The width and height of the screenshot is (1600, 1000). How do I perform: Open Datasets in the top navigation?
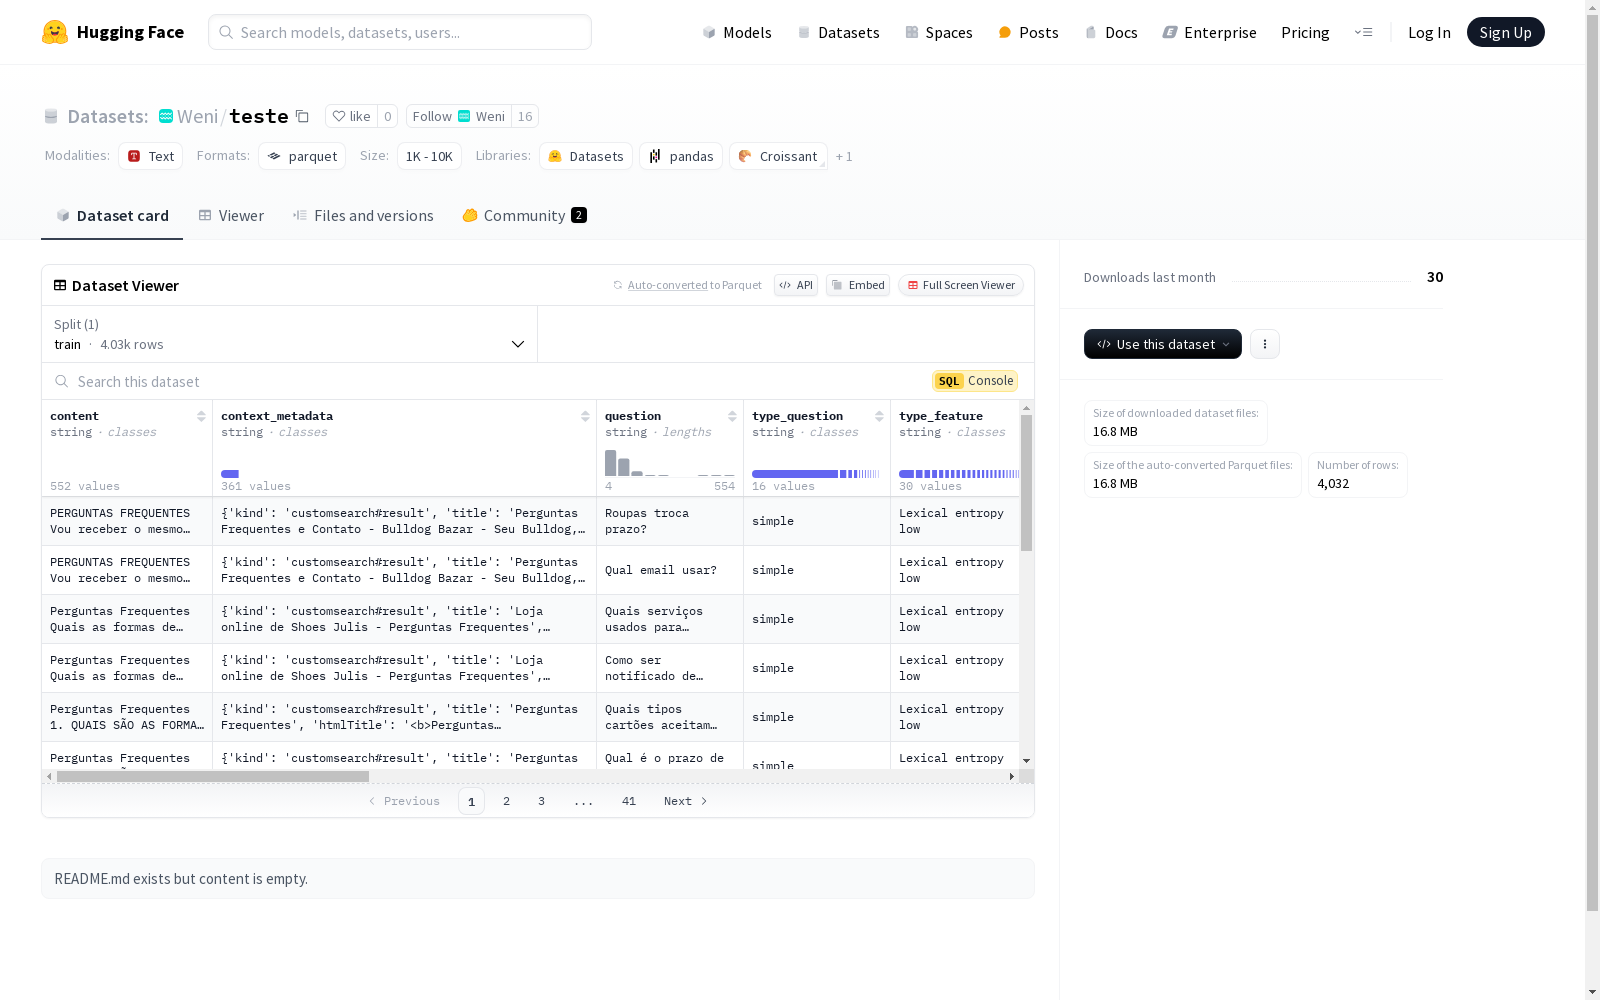tap(838, 32)
